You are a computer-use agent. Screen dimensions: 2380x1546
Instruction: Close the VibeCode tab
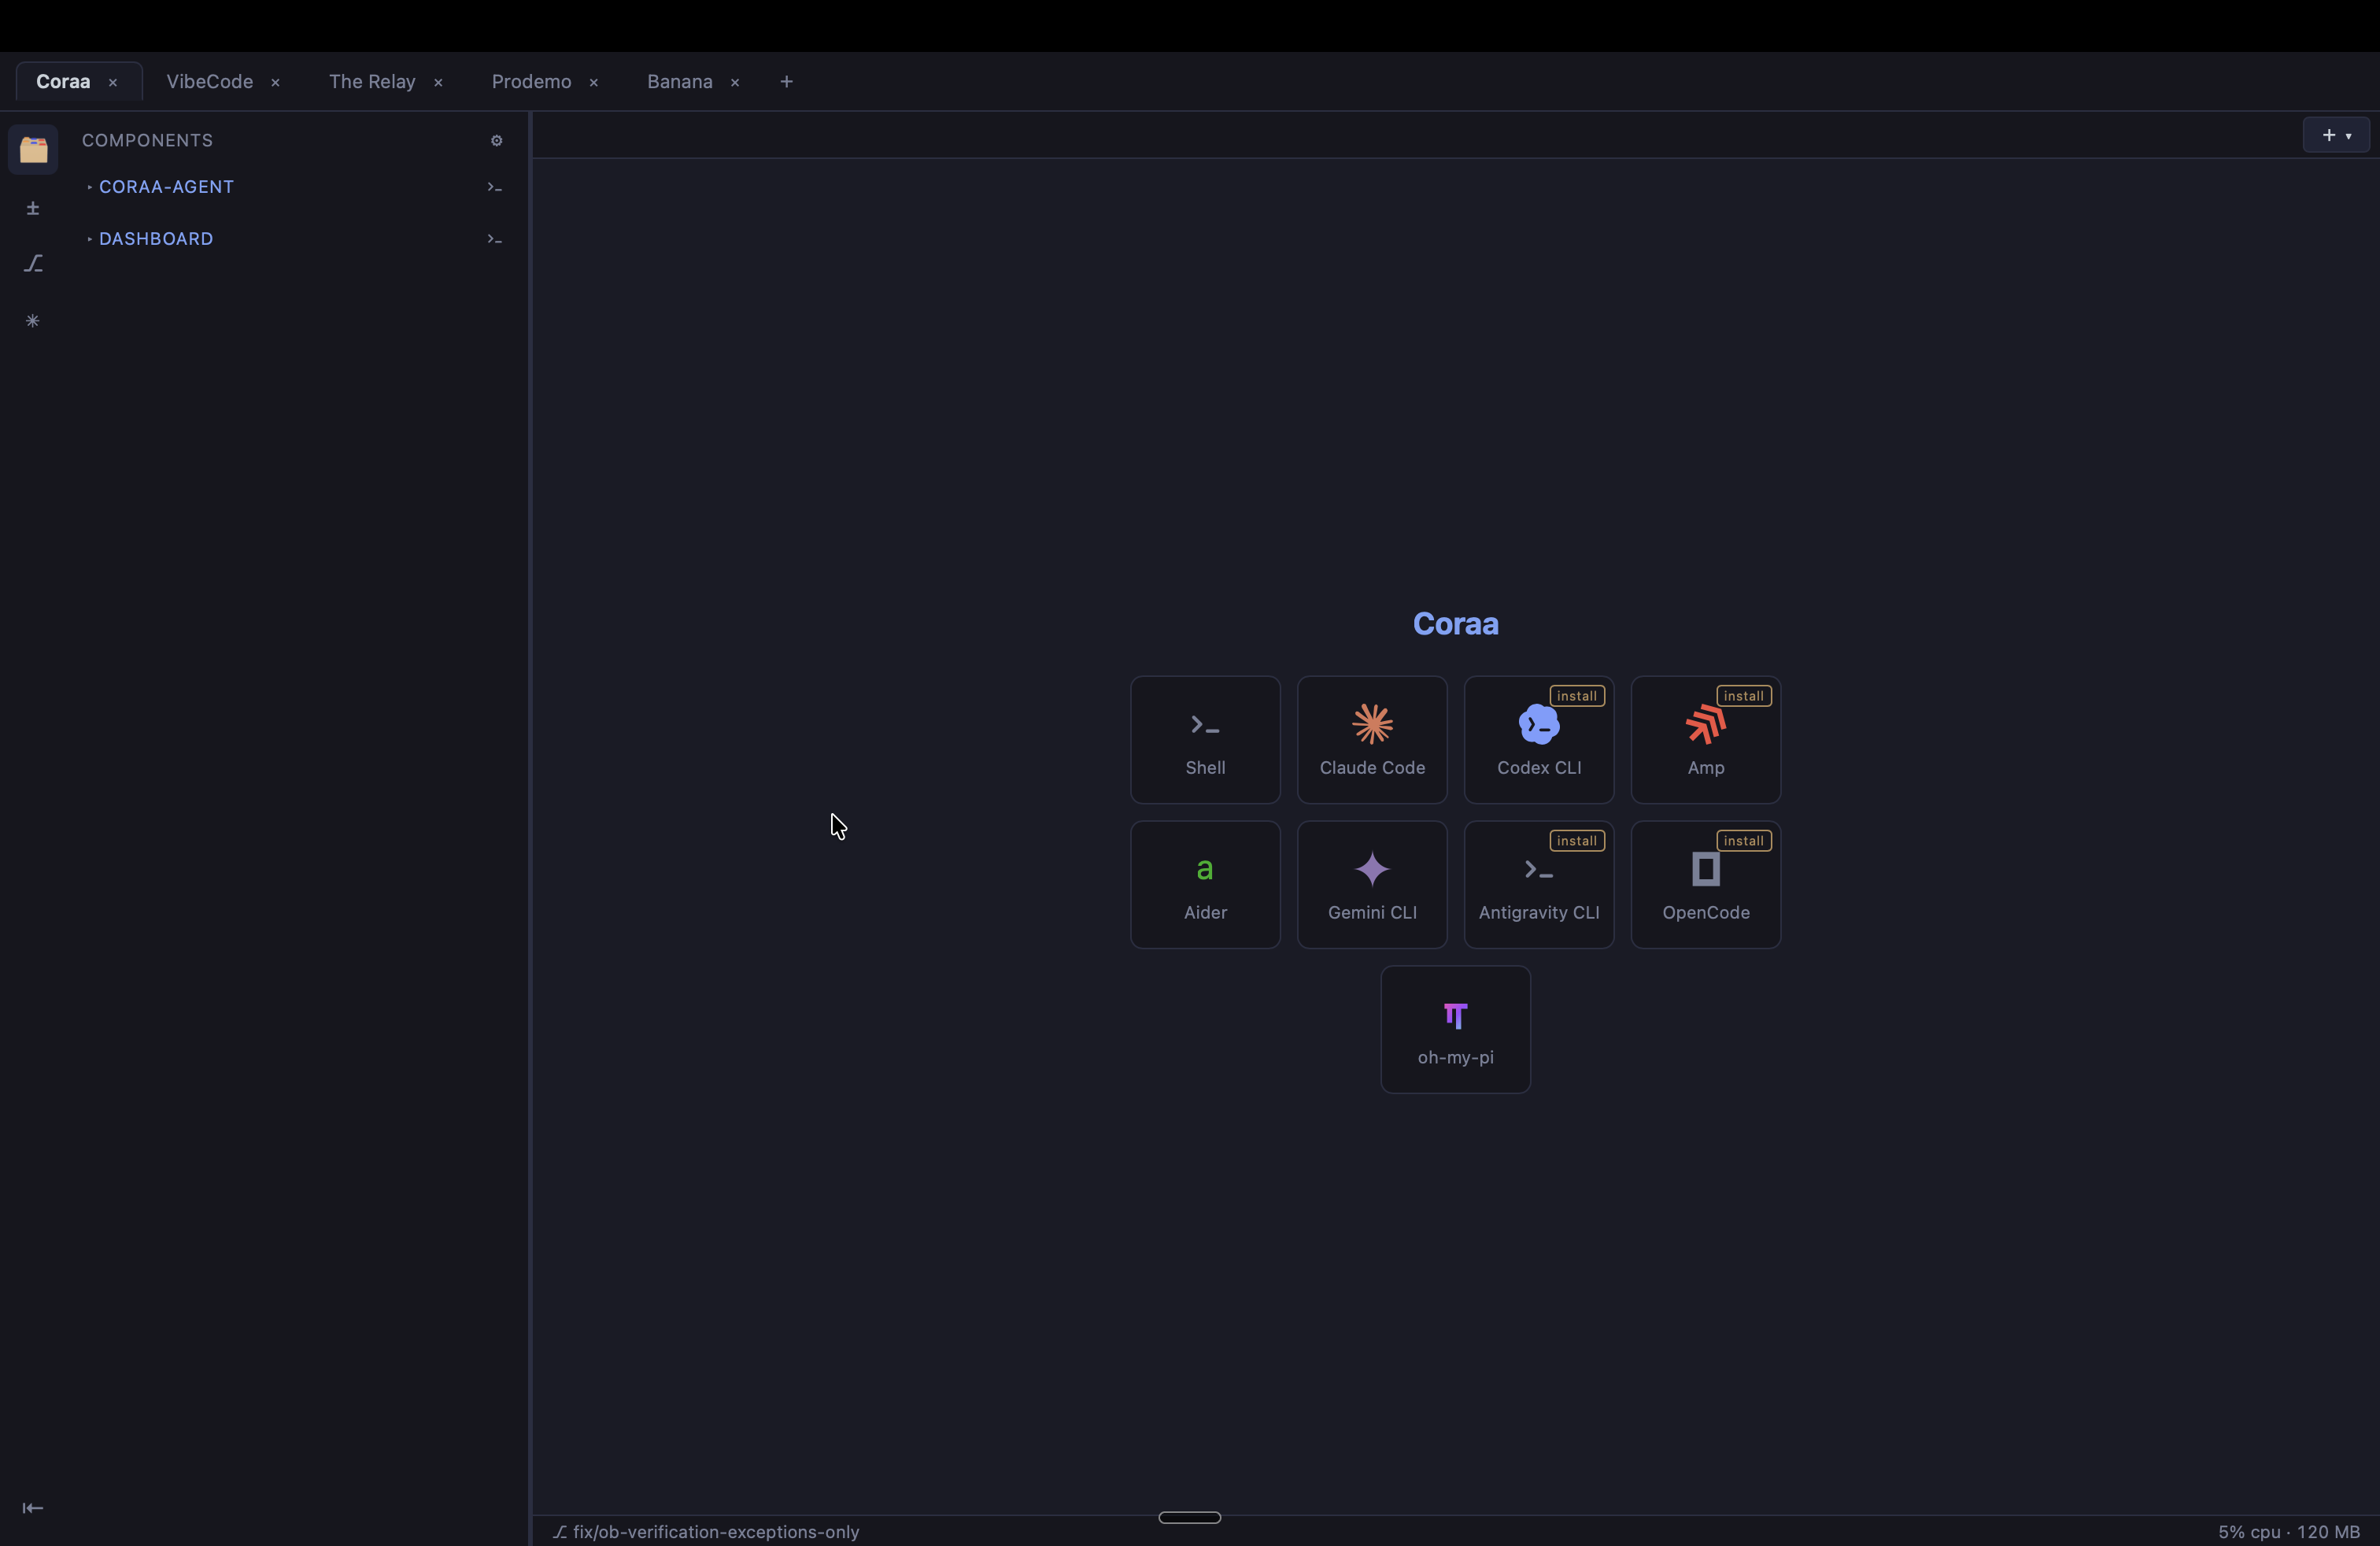(x=275, y=83)
